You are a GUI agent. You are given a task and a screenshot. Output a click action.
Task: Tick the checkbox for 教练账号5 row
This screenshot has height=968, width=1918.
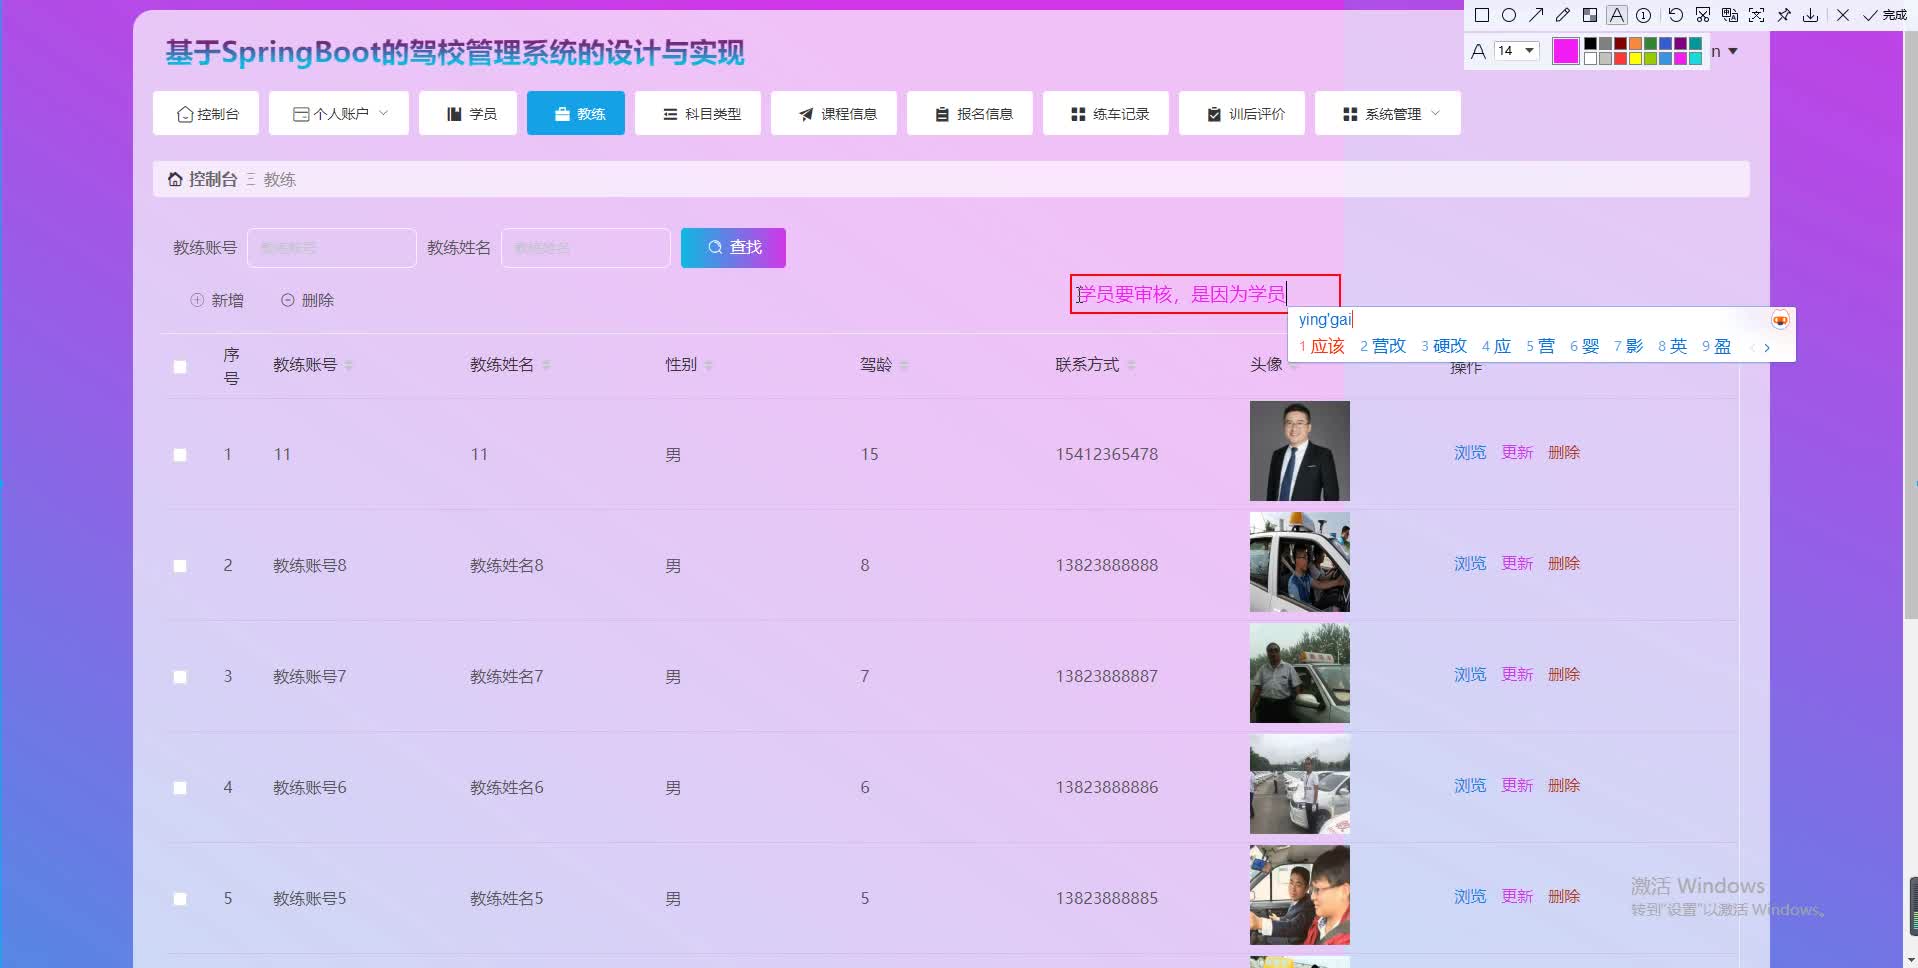[x=180, y=899]
